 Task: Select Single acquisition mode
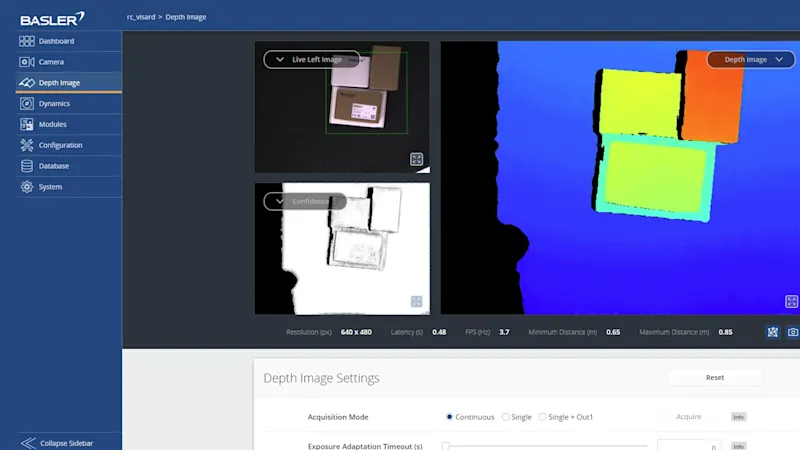click(x=506, y=417)
